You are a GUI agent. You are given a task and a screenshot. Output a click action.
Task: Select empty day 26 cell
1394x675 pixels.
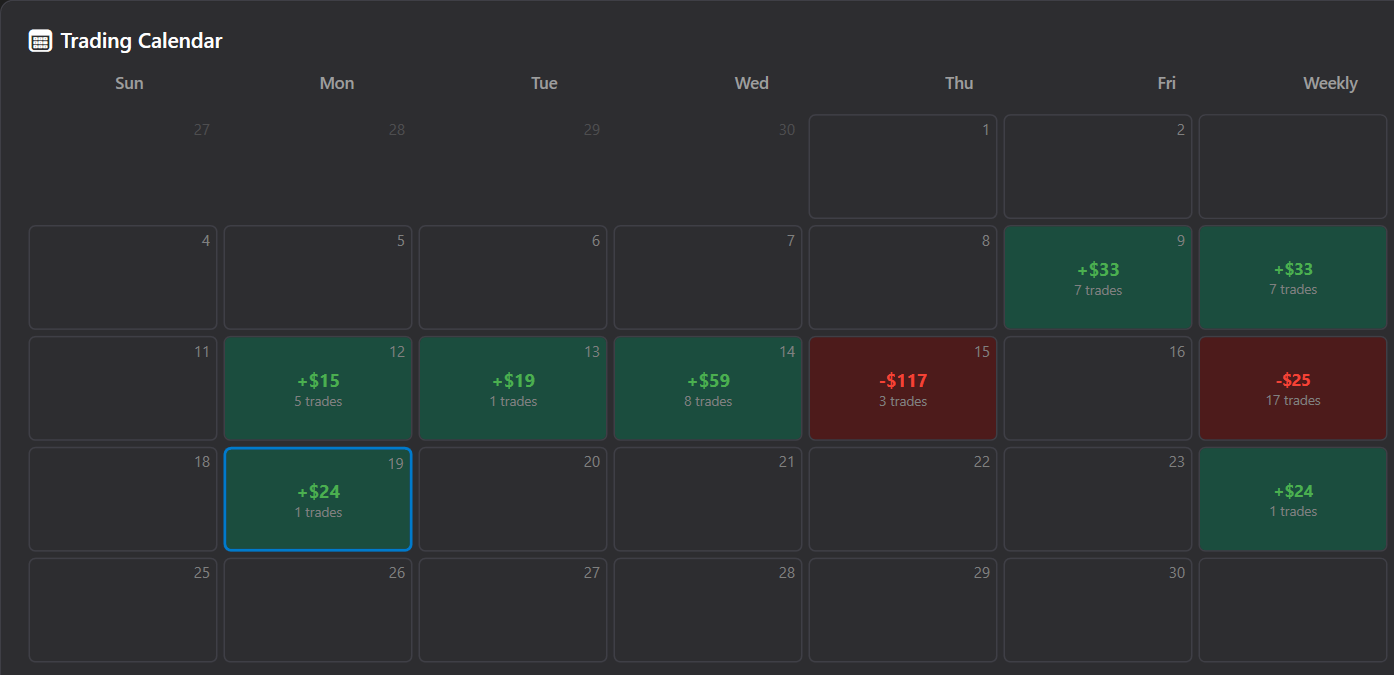coord(318,610)
